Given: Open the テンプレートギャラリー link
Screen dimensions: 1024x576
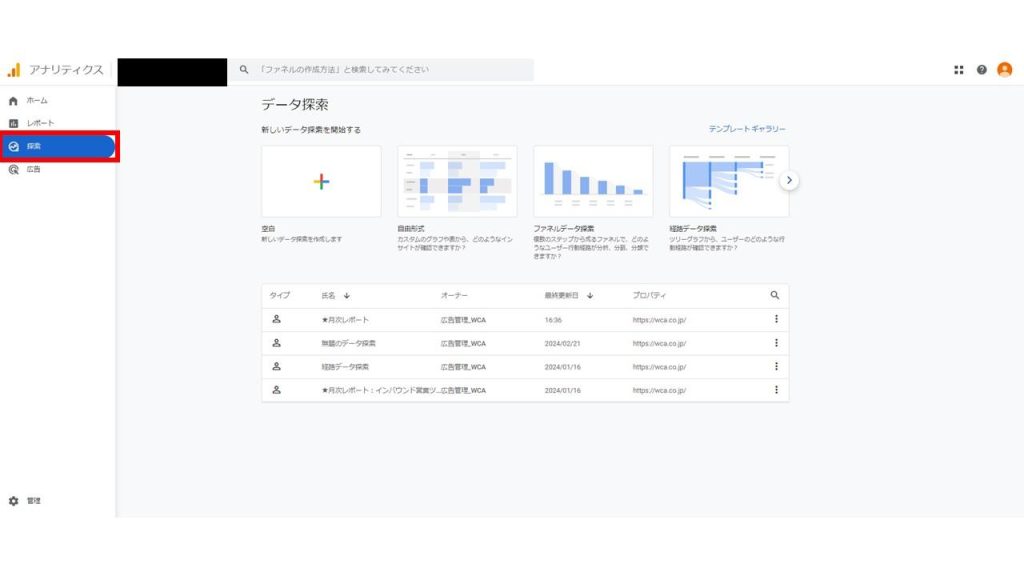Looking at the screenshot, I should 747,129.
